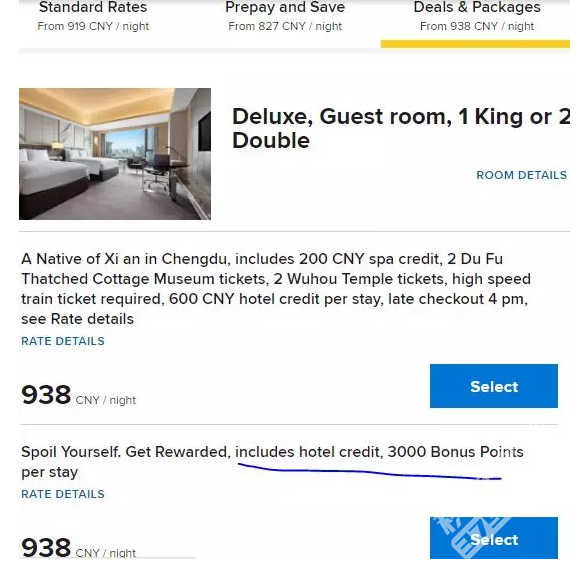Click the blue handwritten underline annotation
The height and width of the screenshot is (567, 586).
tap(370, 472)
